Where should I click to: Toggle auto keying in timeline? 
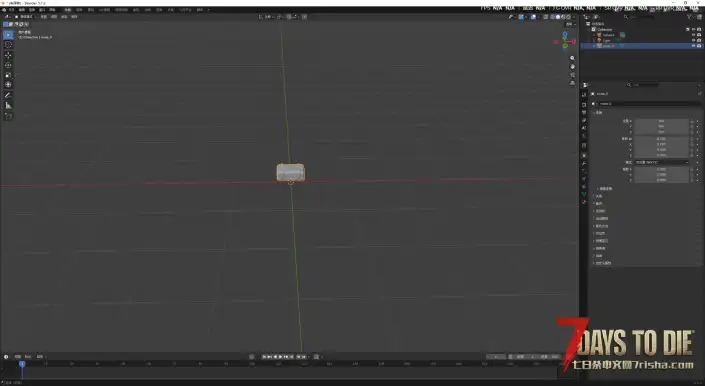[252, 357]
